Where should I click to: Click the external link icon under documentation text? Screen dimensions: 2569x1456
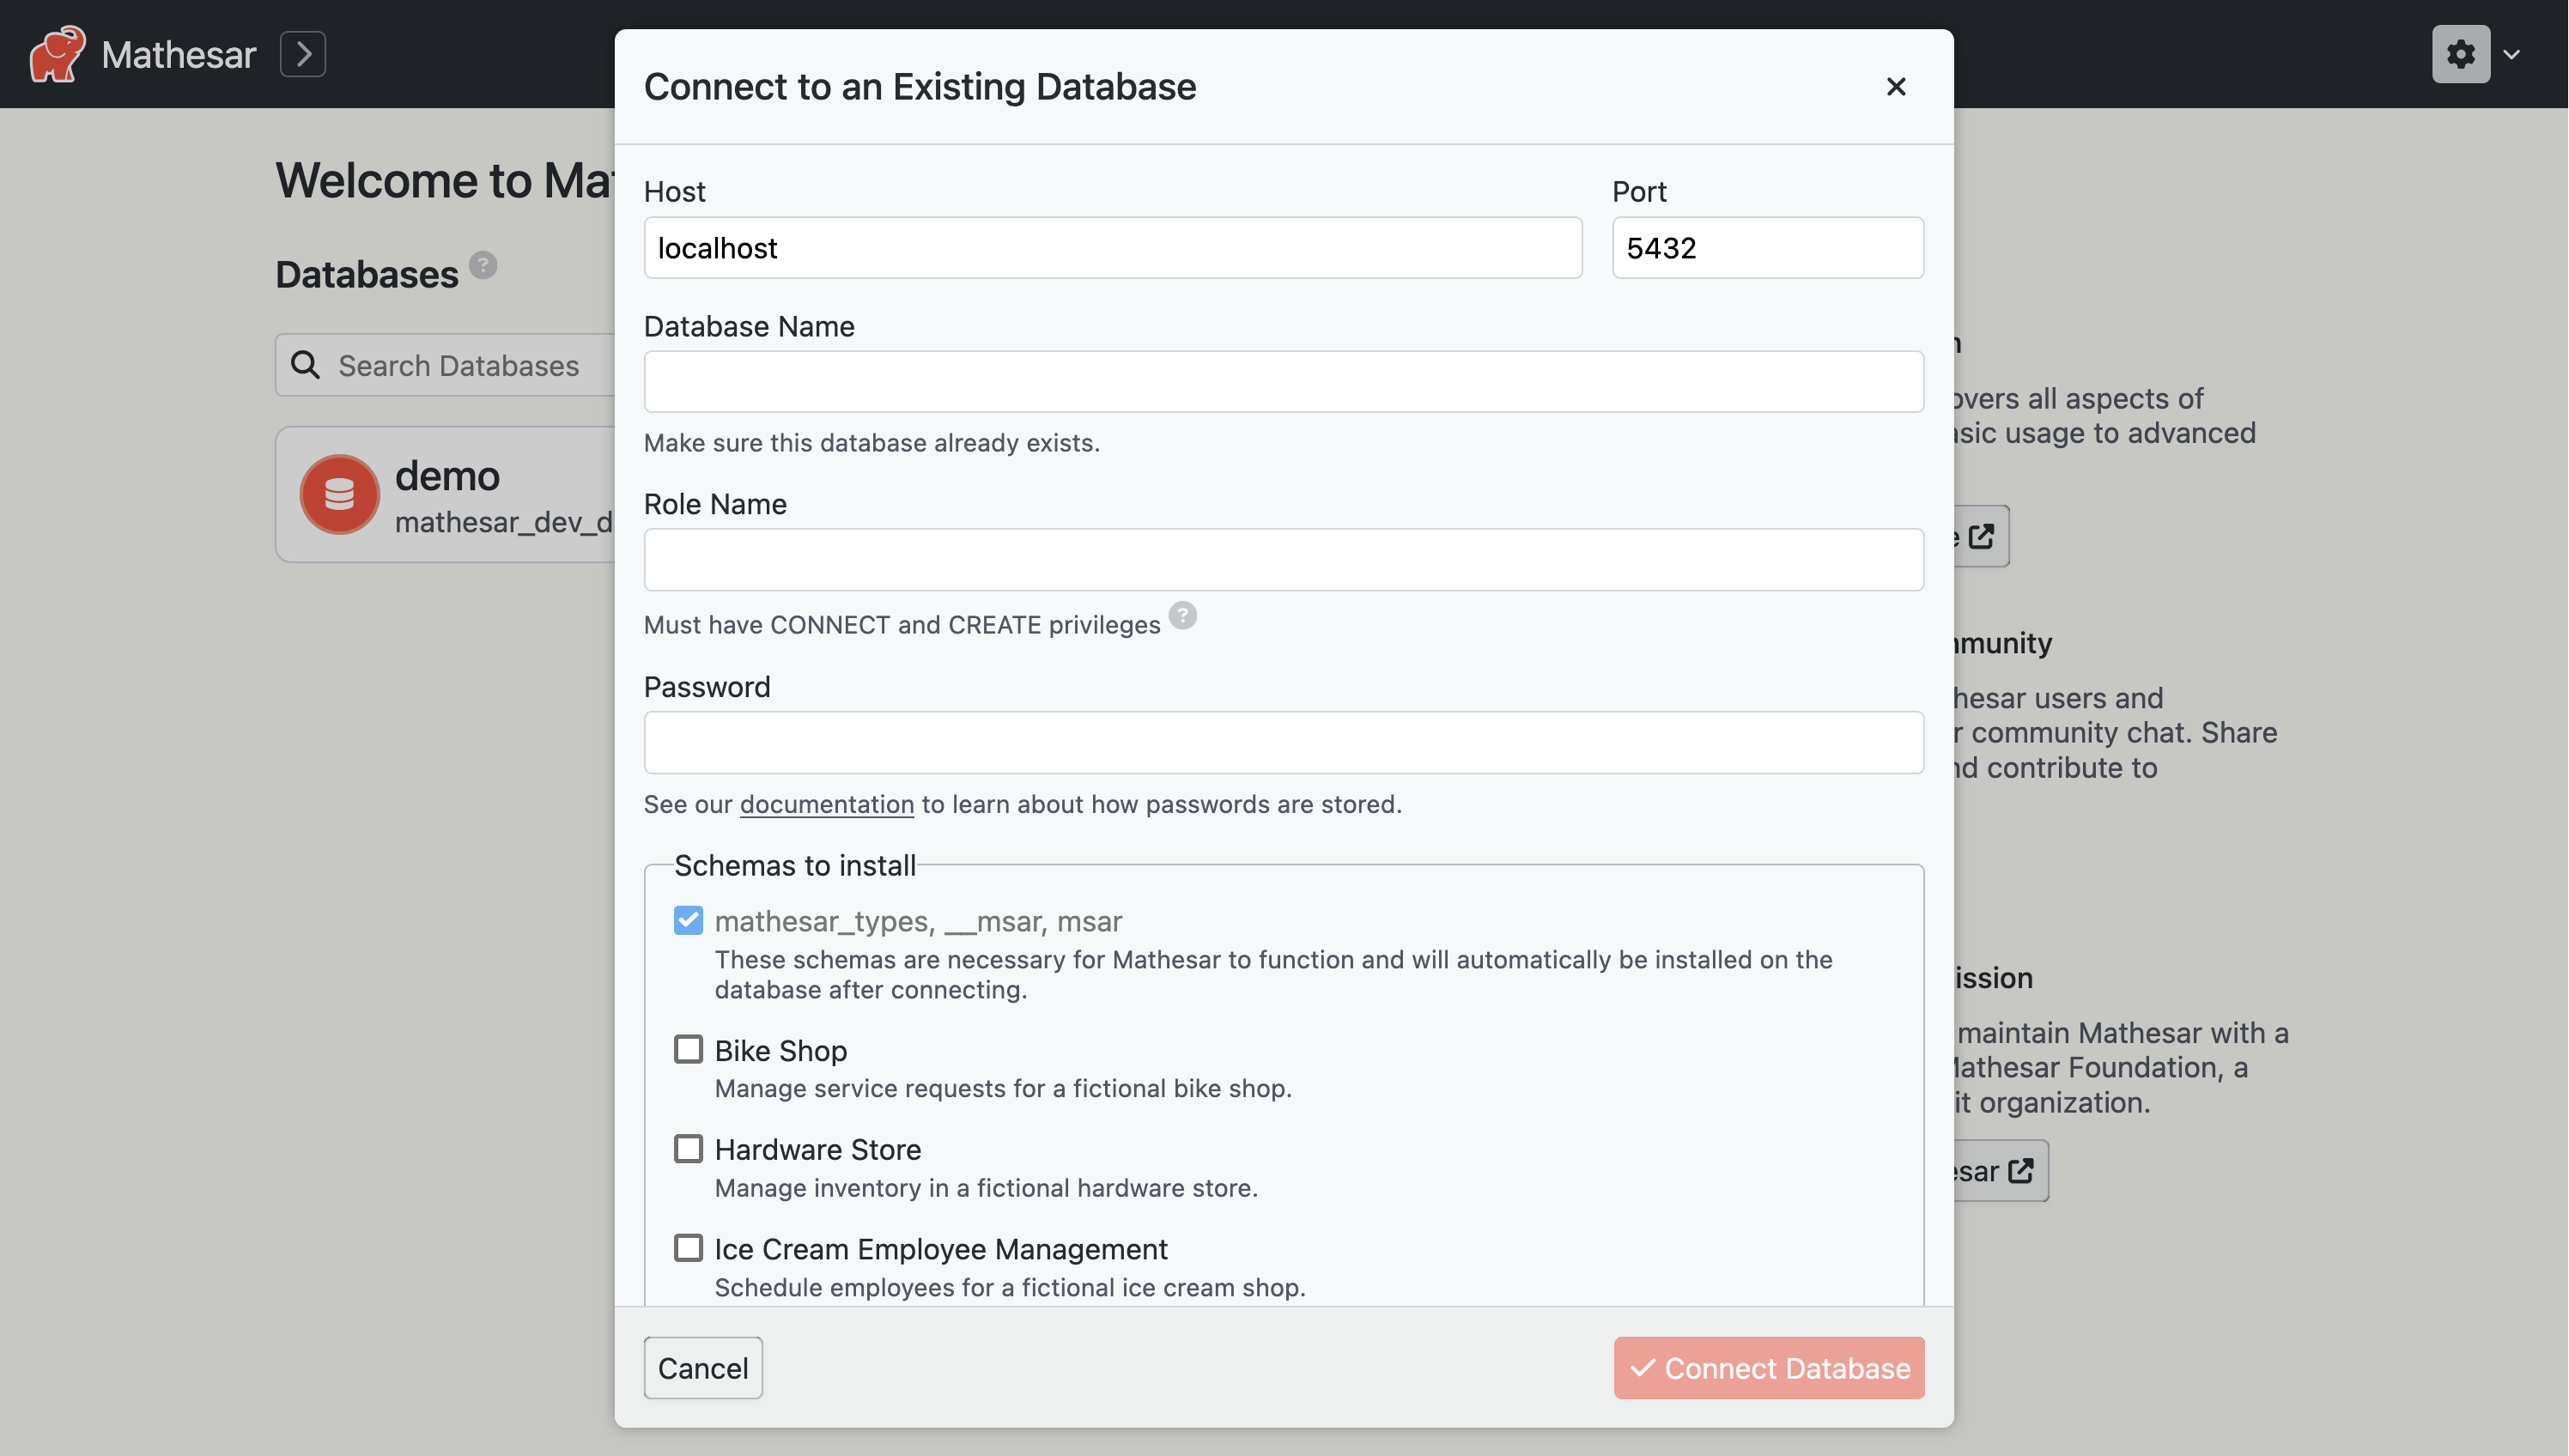coord(1981,537)
